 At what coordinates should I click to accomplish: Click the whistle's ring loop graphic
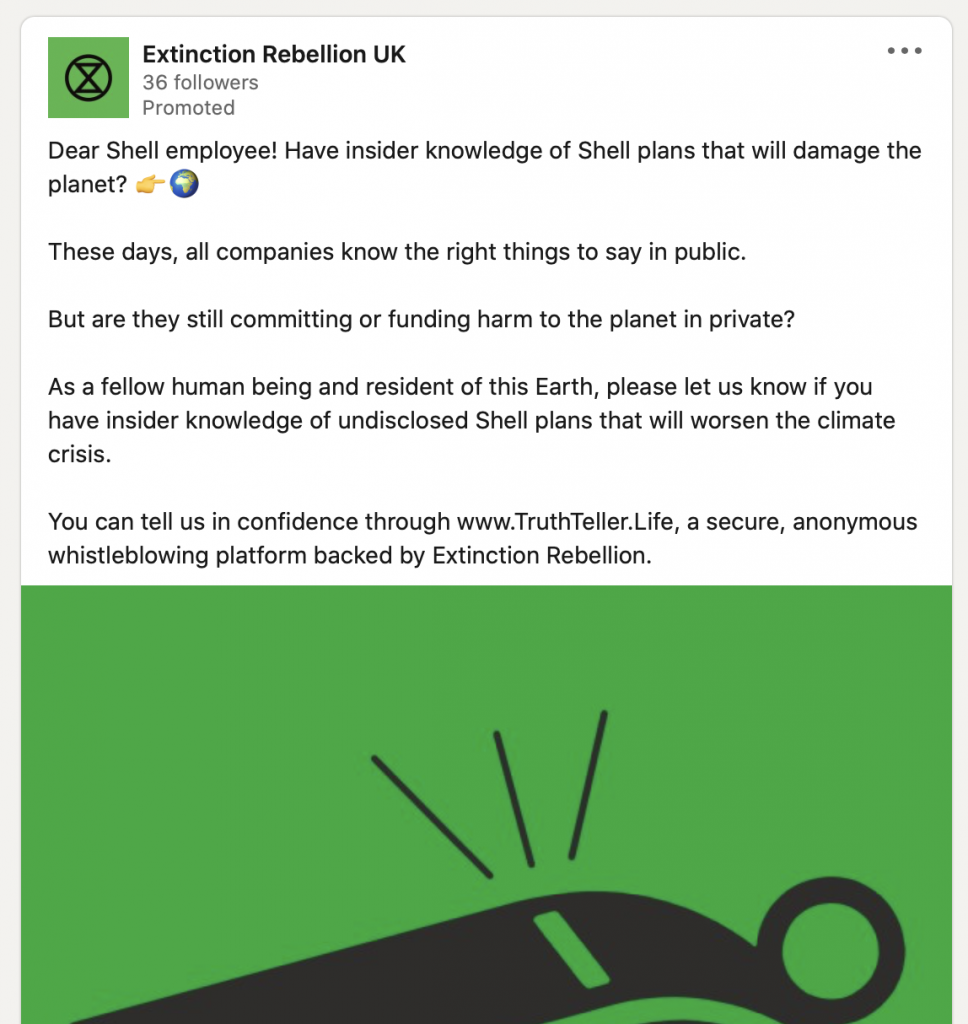point(830,951)
